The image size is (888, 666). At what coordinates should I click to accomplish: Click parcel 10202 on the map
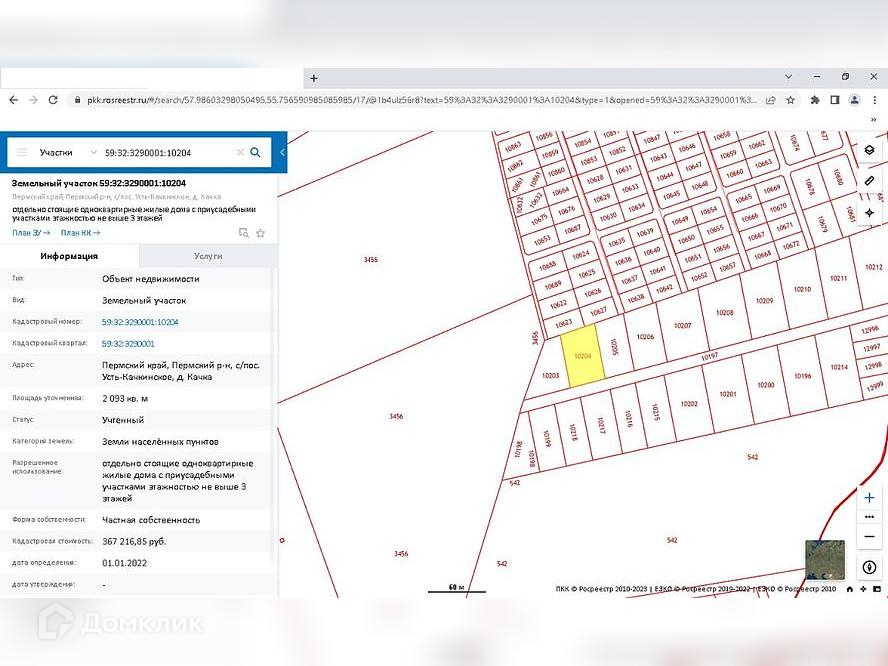689,404
